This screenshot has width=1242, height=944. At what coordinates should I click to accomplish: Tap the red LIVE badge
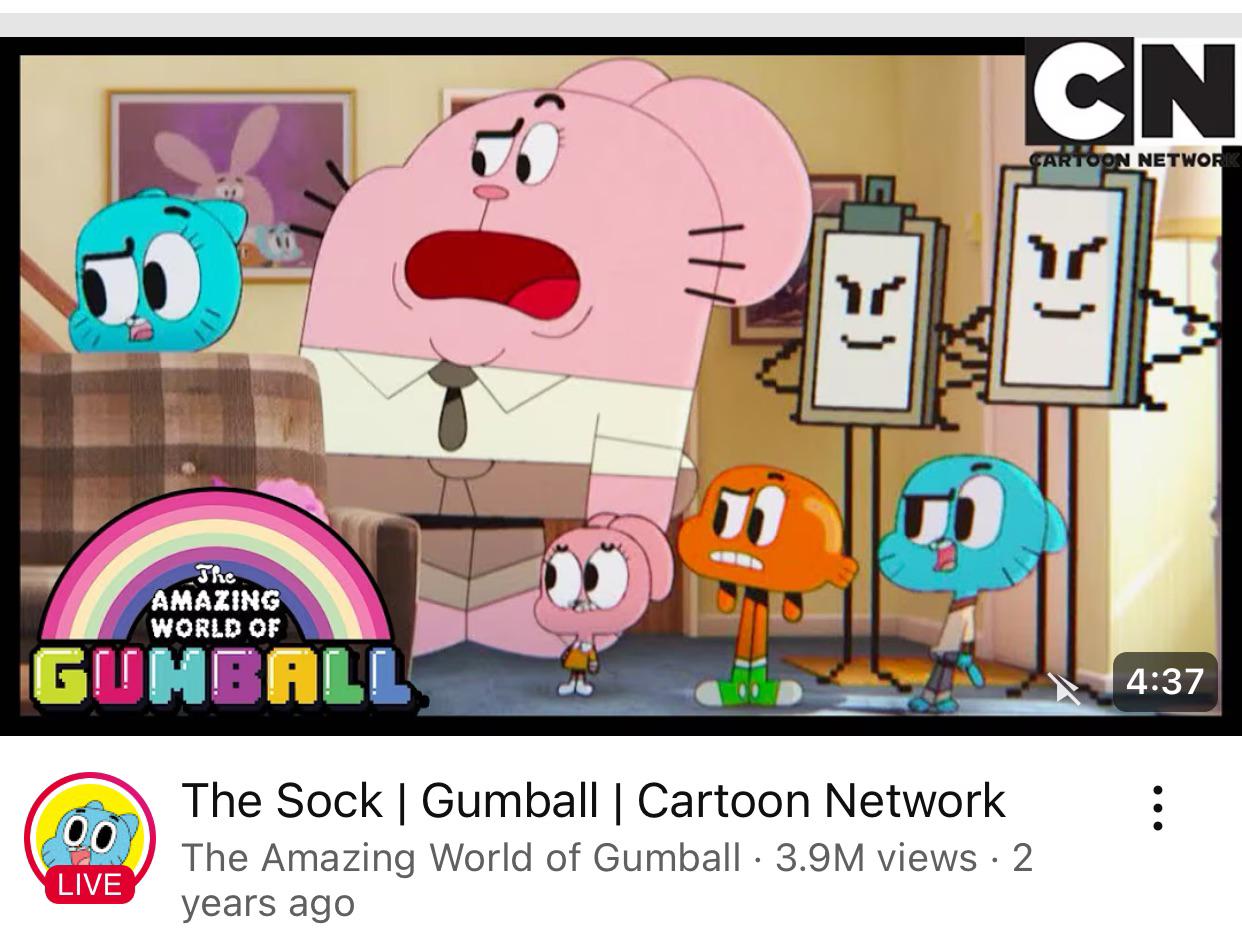89,884
